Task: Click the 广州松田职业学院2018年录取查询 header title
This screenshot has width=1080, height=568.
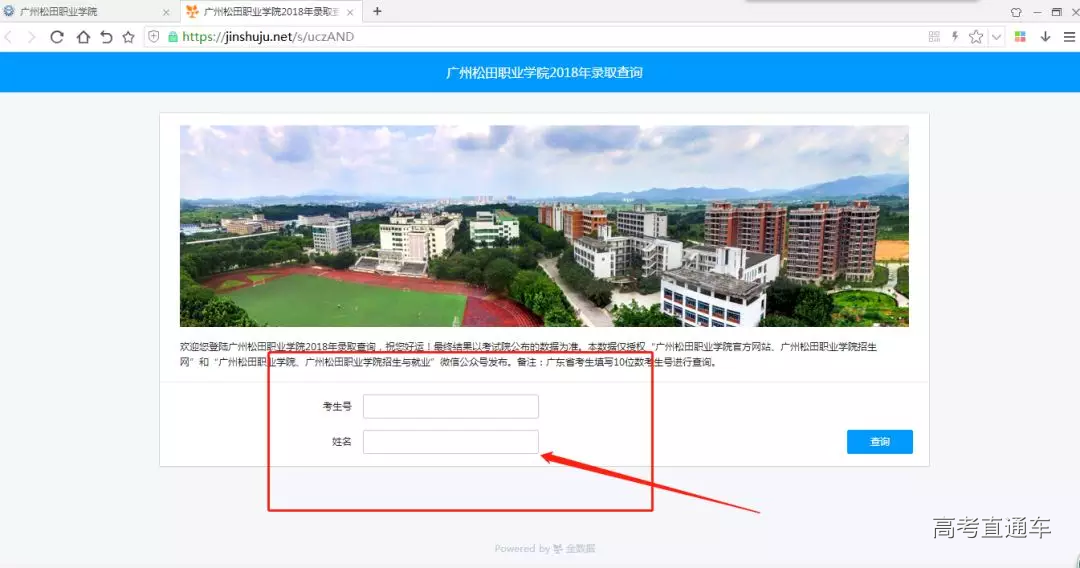Action: point(544,72)
